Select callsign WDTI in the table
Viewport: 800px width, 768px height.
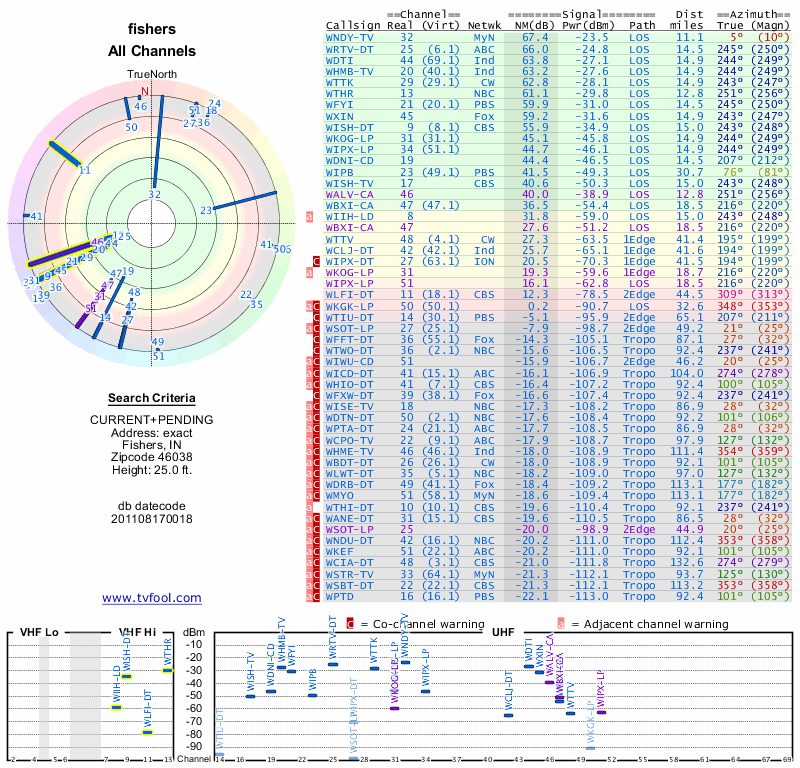(339, 61)
